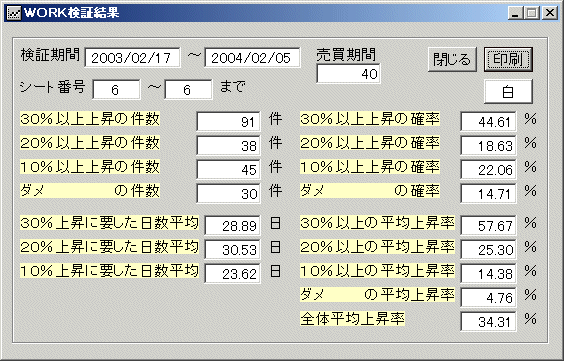Click the end date field 2004/02/05

tap(252, 58)
